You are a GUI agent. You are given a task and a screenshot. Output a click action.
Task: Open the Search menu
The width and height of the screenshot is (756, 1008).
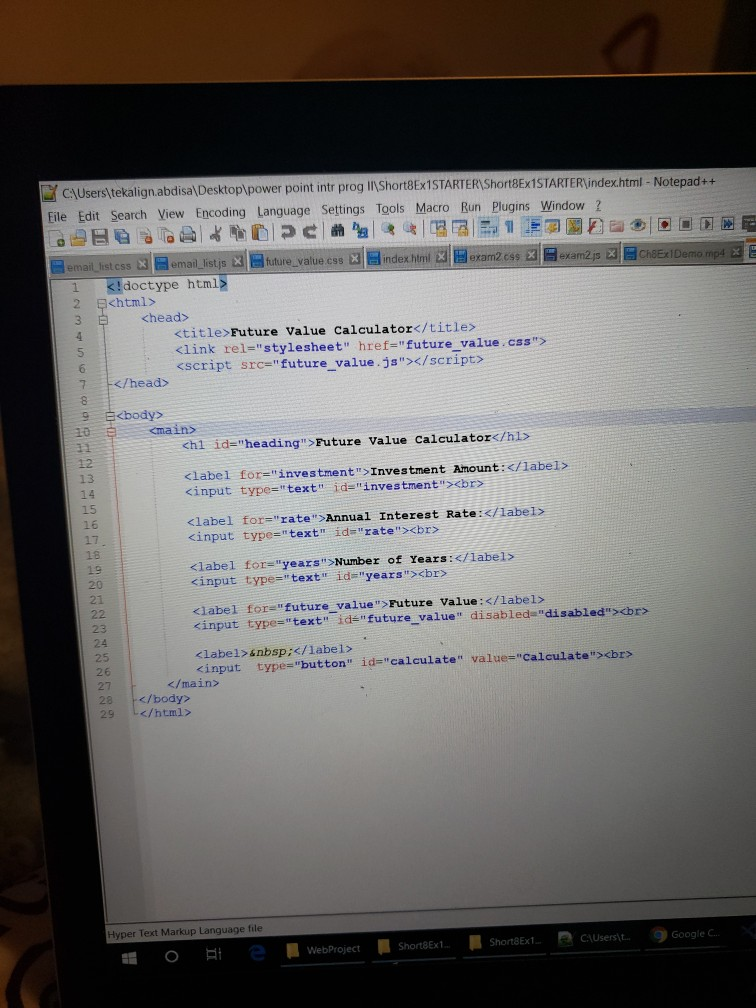tap(129, 215)
